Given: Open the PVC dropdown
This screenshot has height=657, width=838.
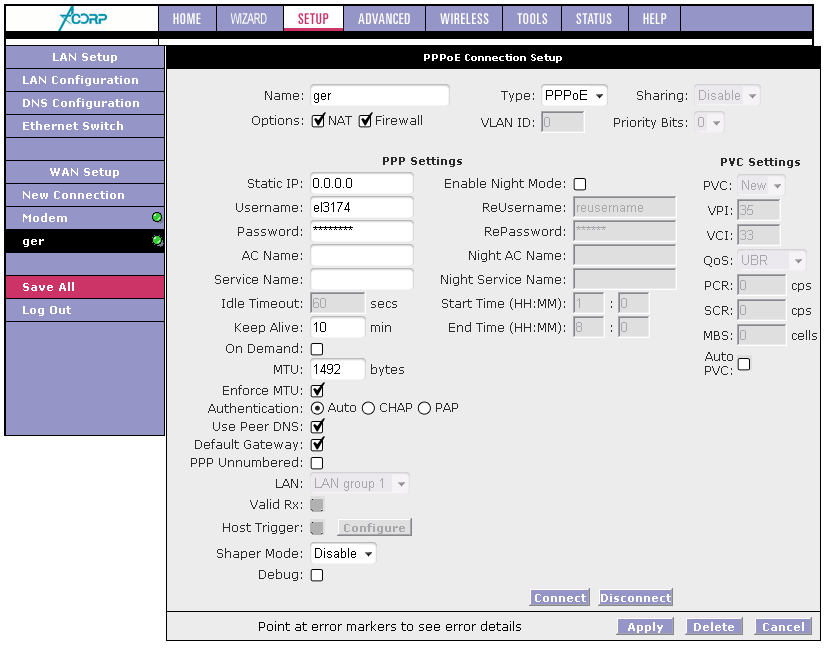Looking at the screenshot, I should click(x=761, y=186).
